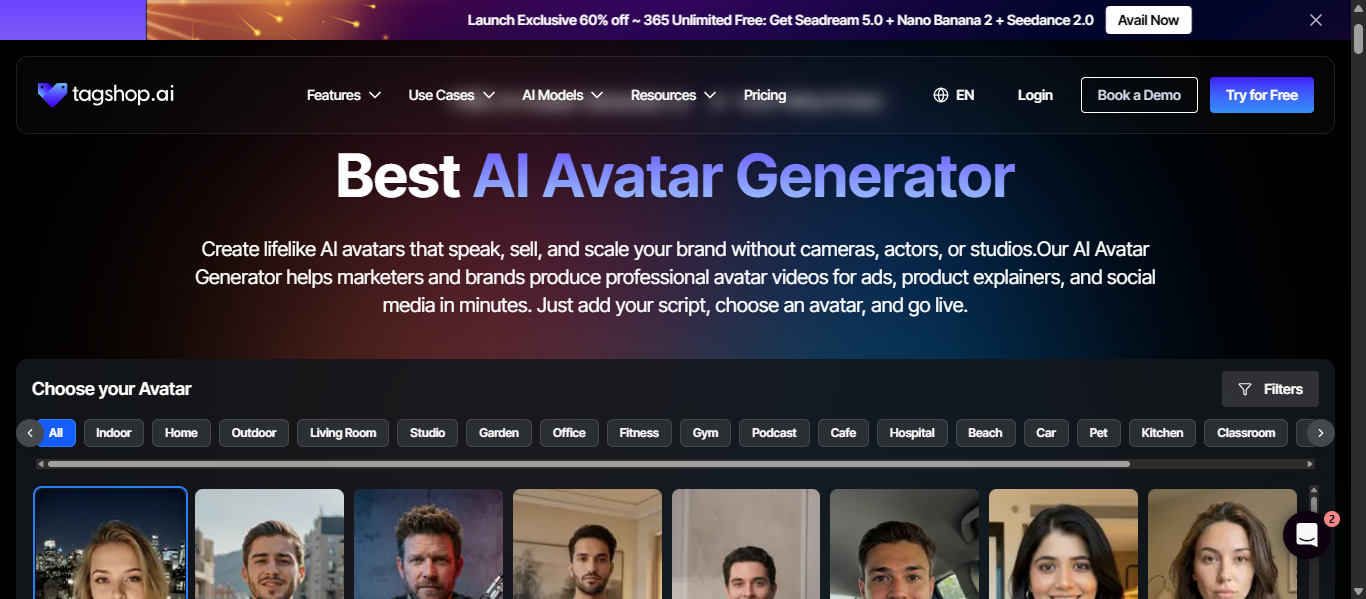
Task: Open Filters with the funnel icon
Action: (x=1270, y=389)
